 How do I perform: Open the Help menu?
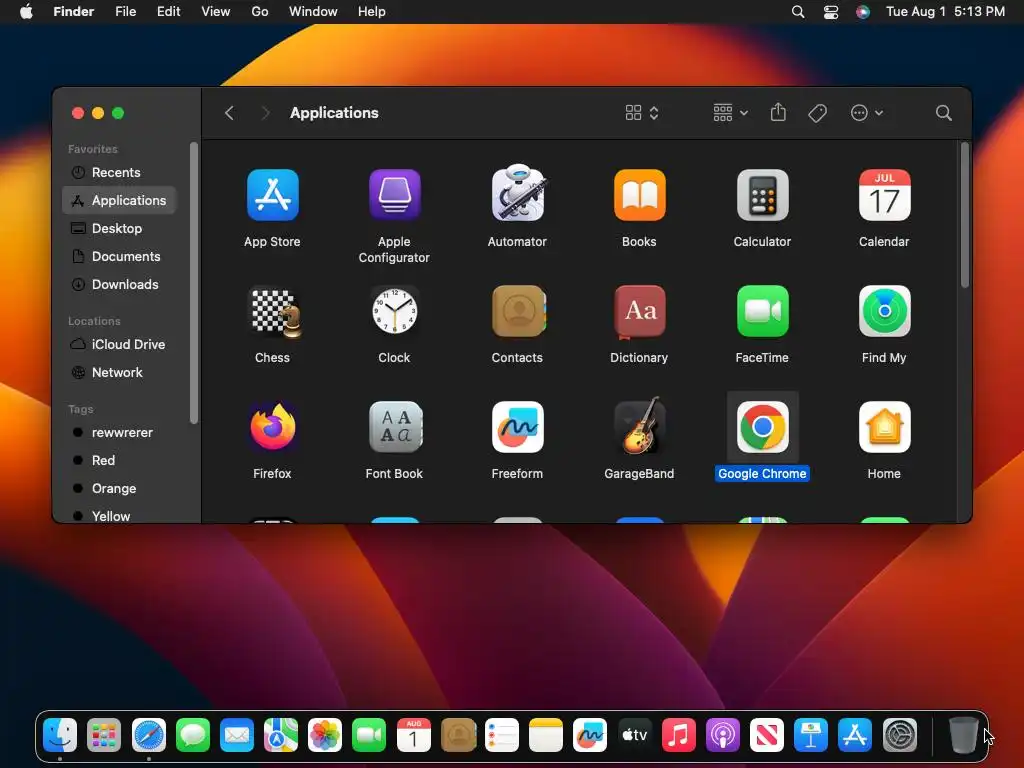click(x=372, y=12)
